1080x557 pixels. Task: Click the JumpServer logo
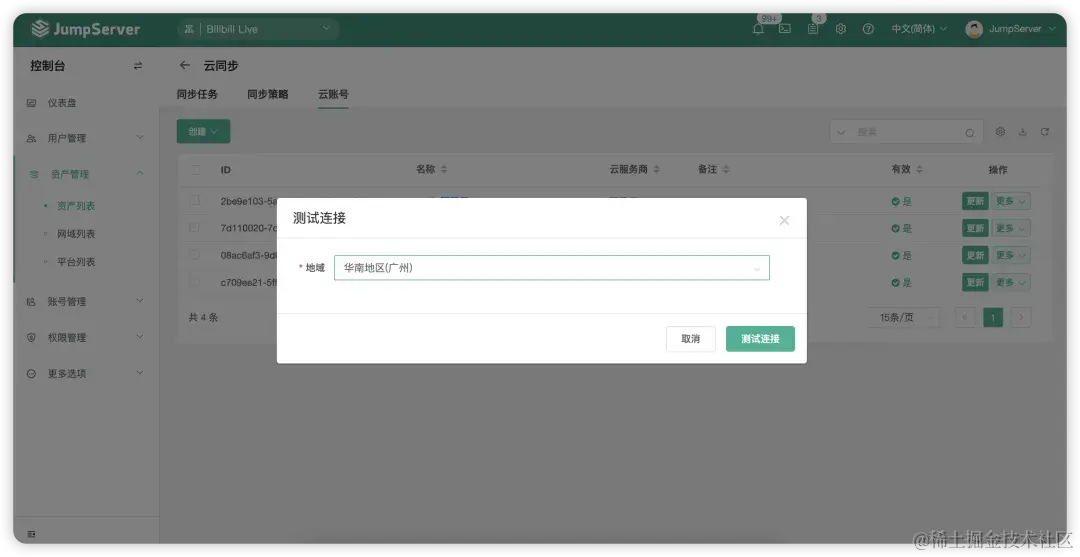point(85,29)
